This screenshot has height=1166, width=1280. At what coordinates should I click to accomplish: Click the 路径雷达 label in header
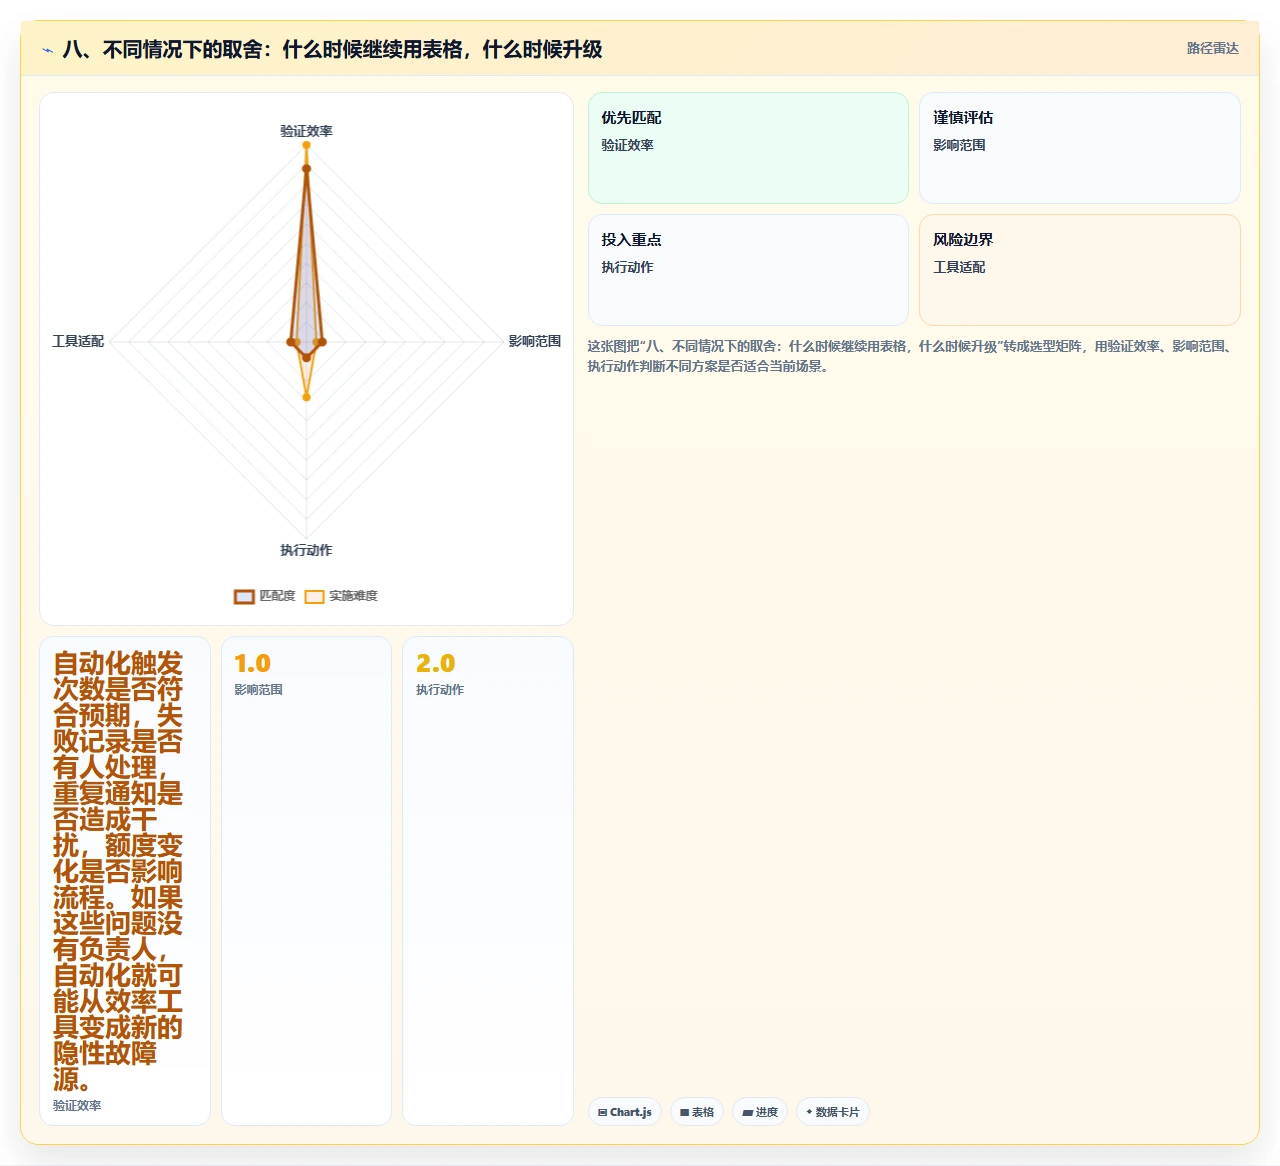point(1212,48)
